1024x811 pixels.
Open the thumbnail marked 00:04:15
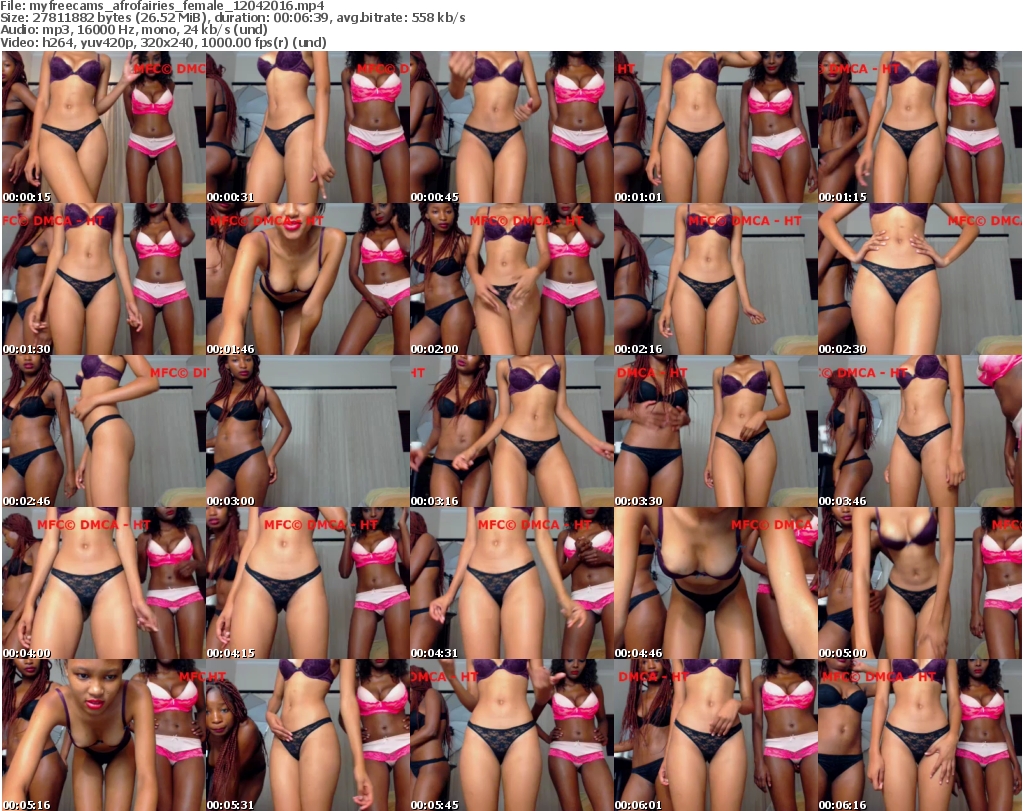coord(308,584)
